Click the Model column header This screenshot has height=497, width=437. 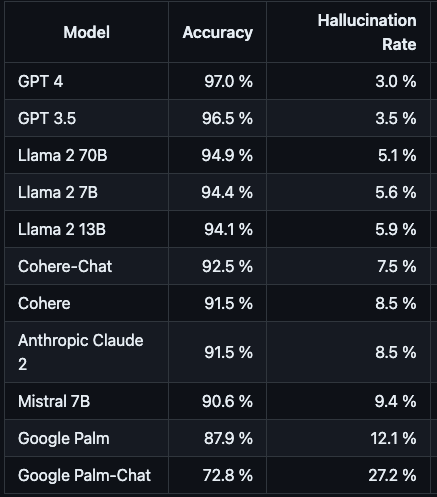[87, 32]
